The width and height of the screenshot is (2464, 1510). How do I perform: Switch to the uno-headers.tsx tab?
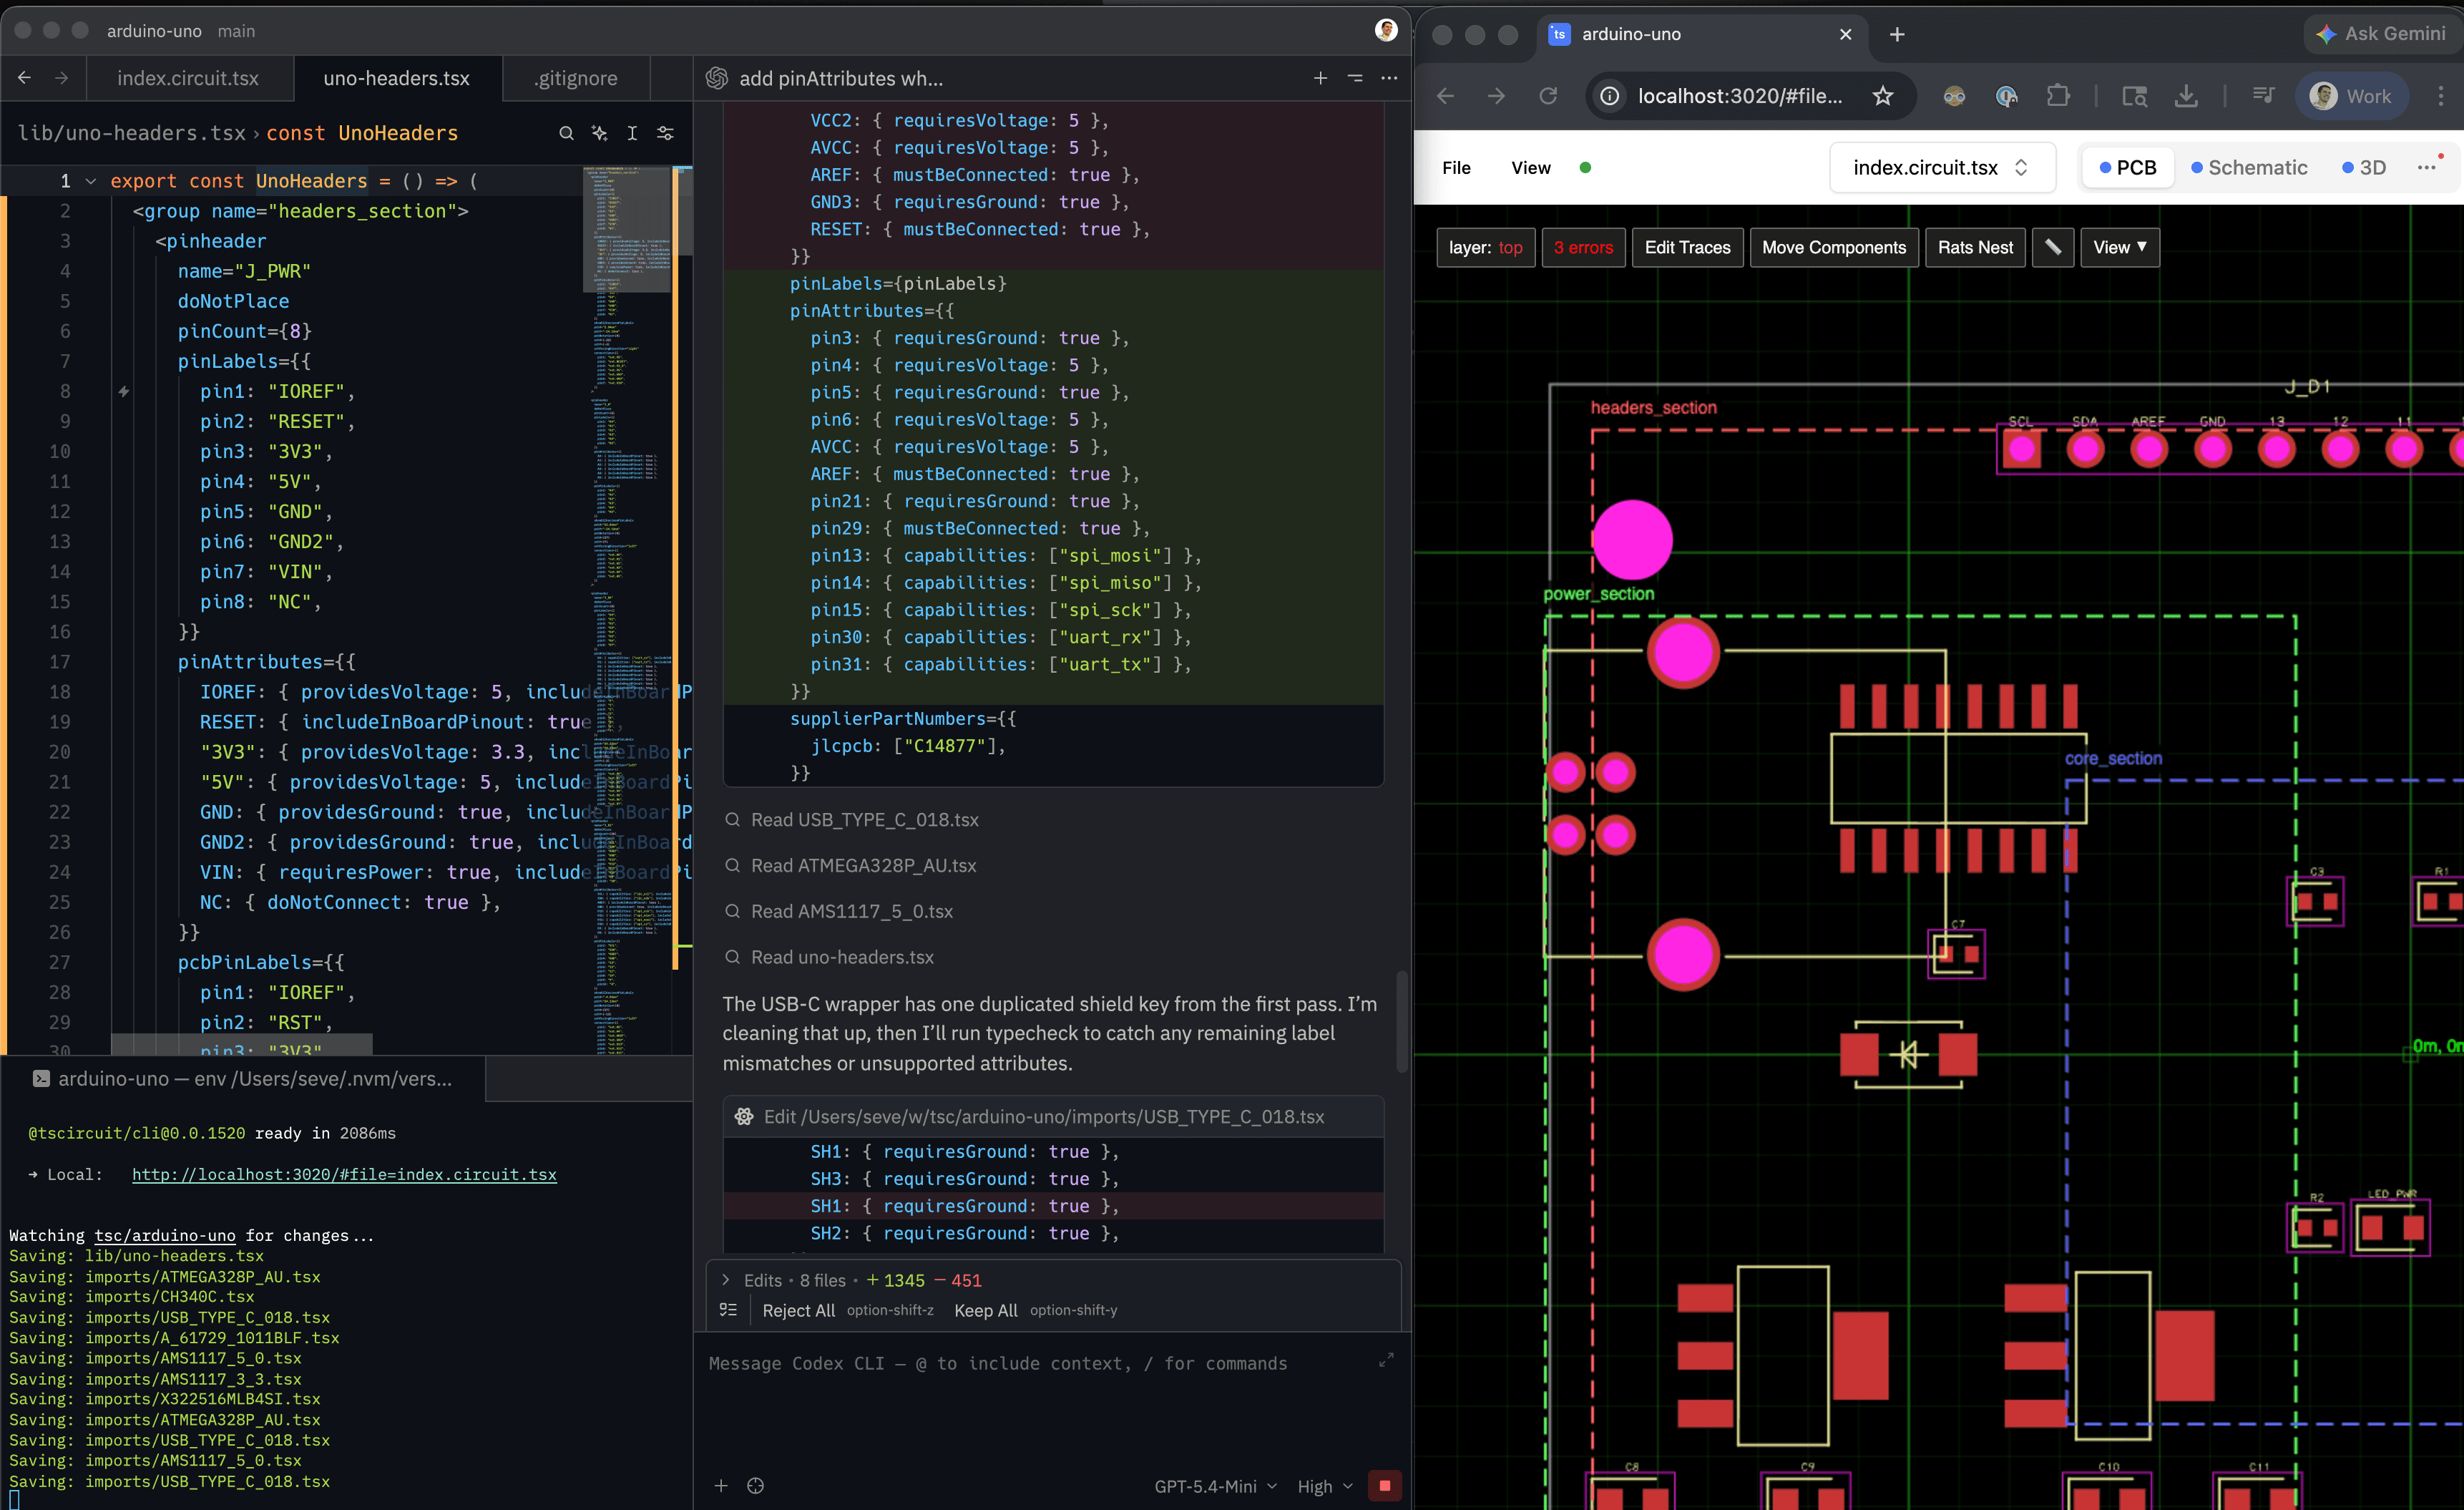click(x=396, y=78)
